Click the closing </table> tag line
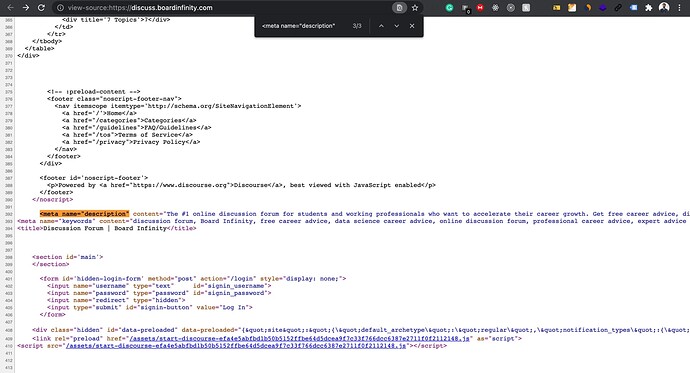 pos(40,48)
